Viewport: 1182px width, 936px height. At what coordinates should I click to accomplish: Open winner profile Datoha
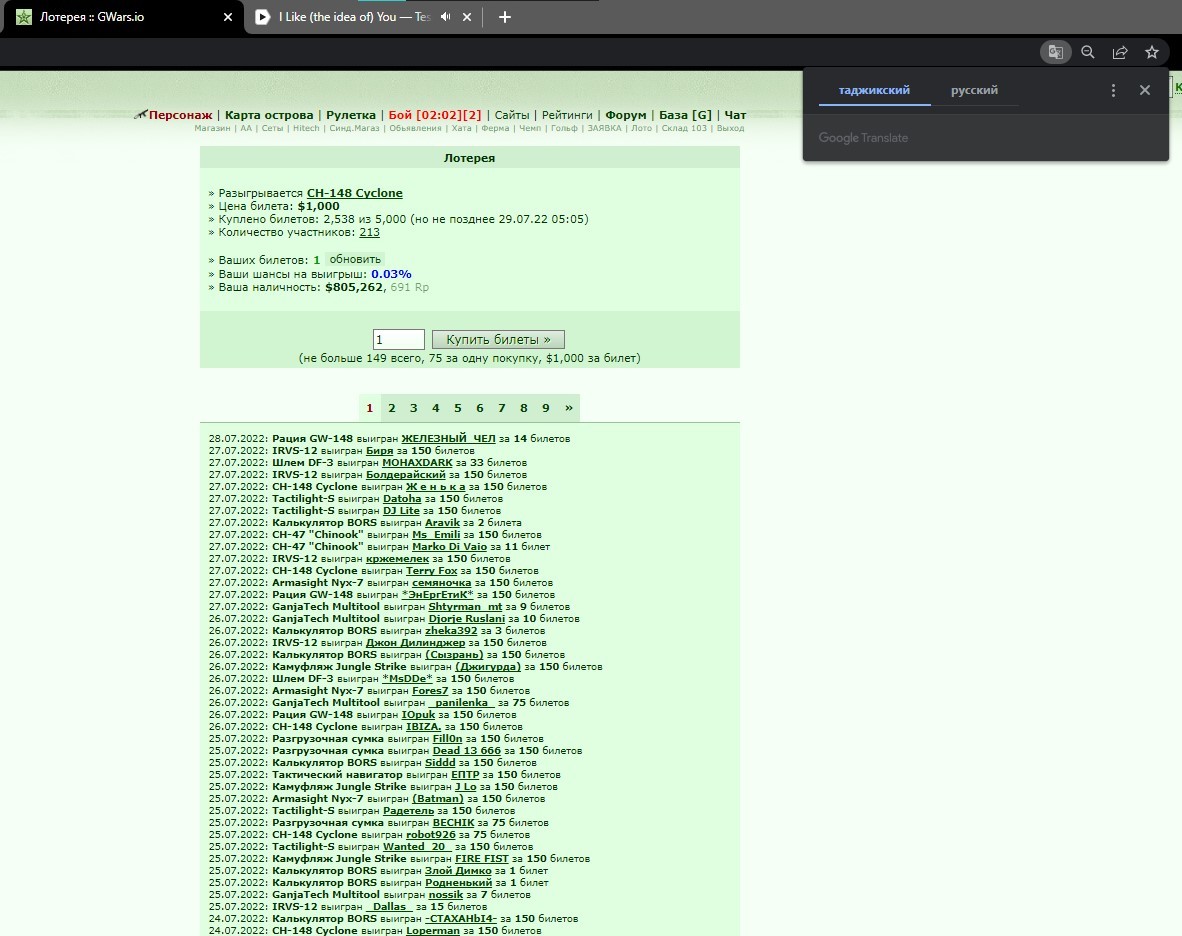402,499
